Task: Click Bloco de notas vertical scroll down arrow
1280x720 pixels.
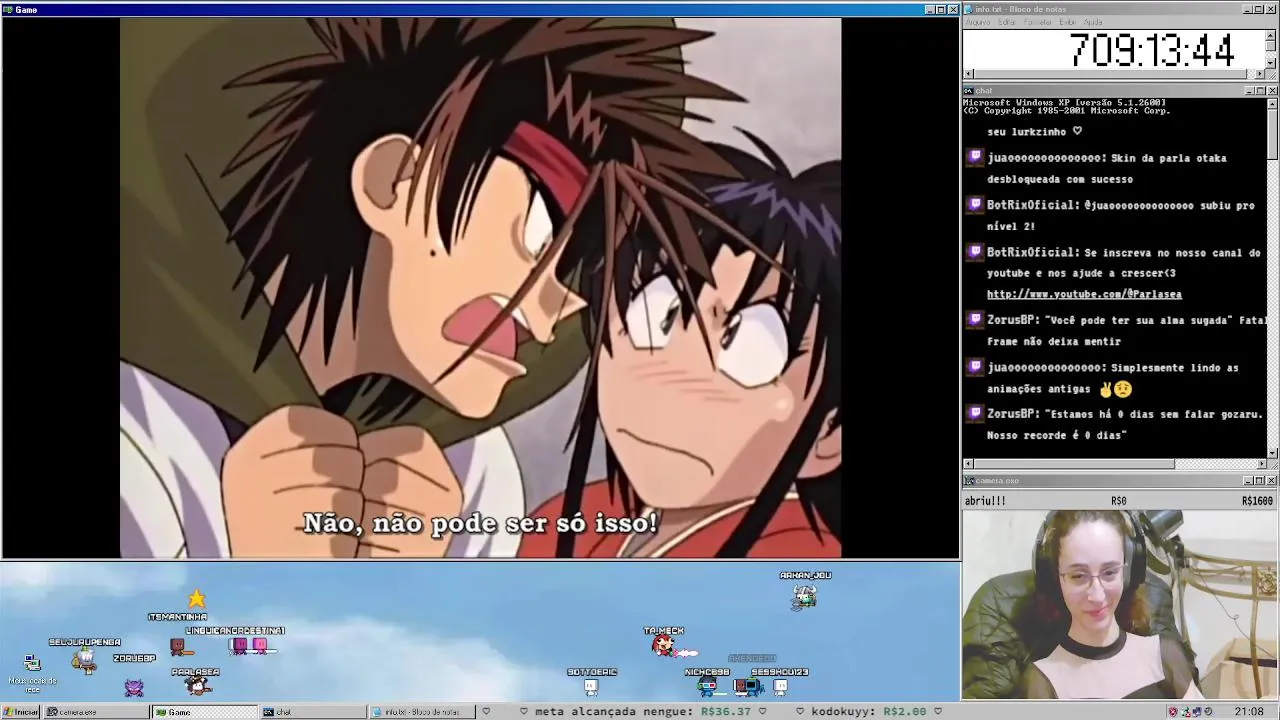Action: [x=1272, y=63]
